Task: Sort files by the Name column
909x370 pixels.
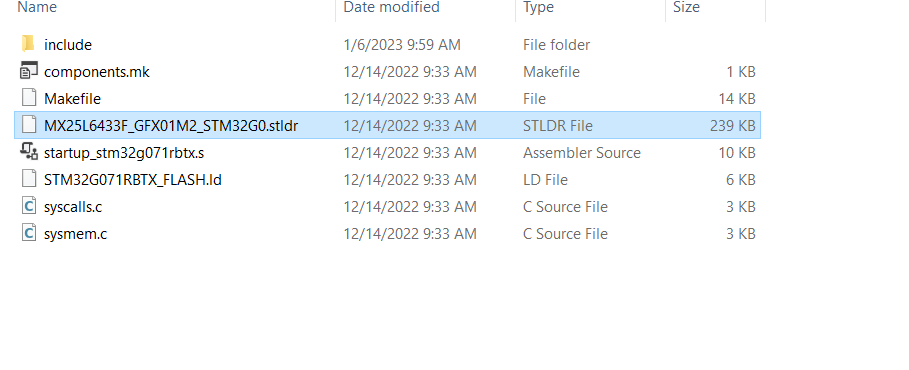Action: pos(37,7)
